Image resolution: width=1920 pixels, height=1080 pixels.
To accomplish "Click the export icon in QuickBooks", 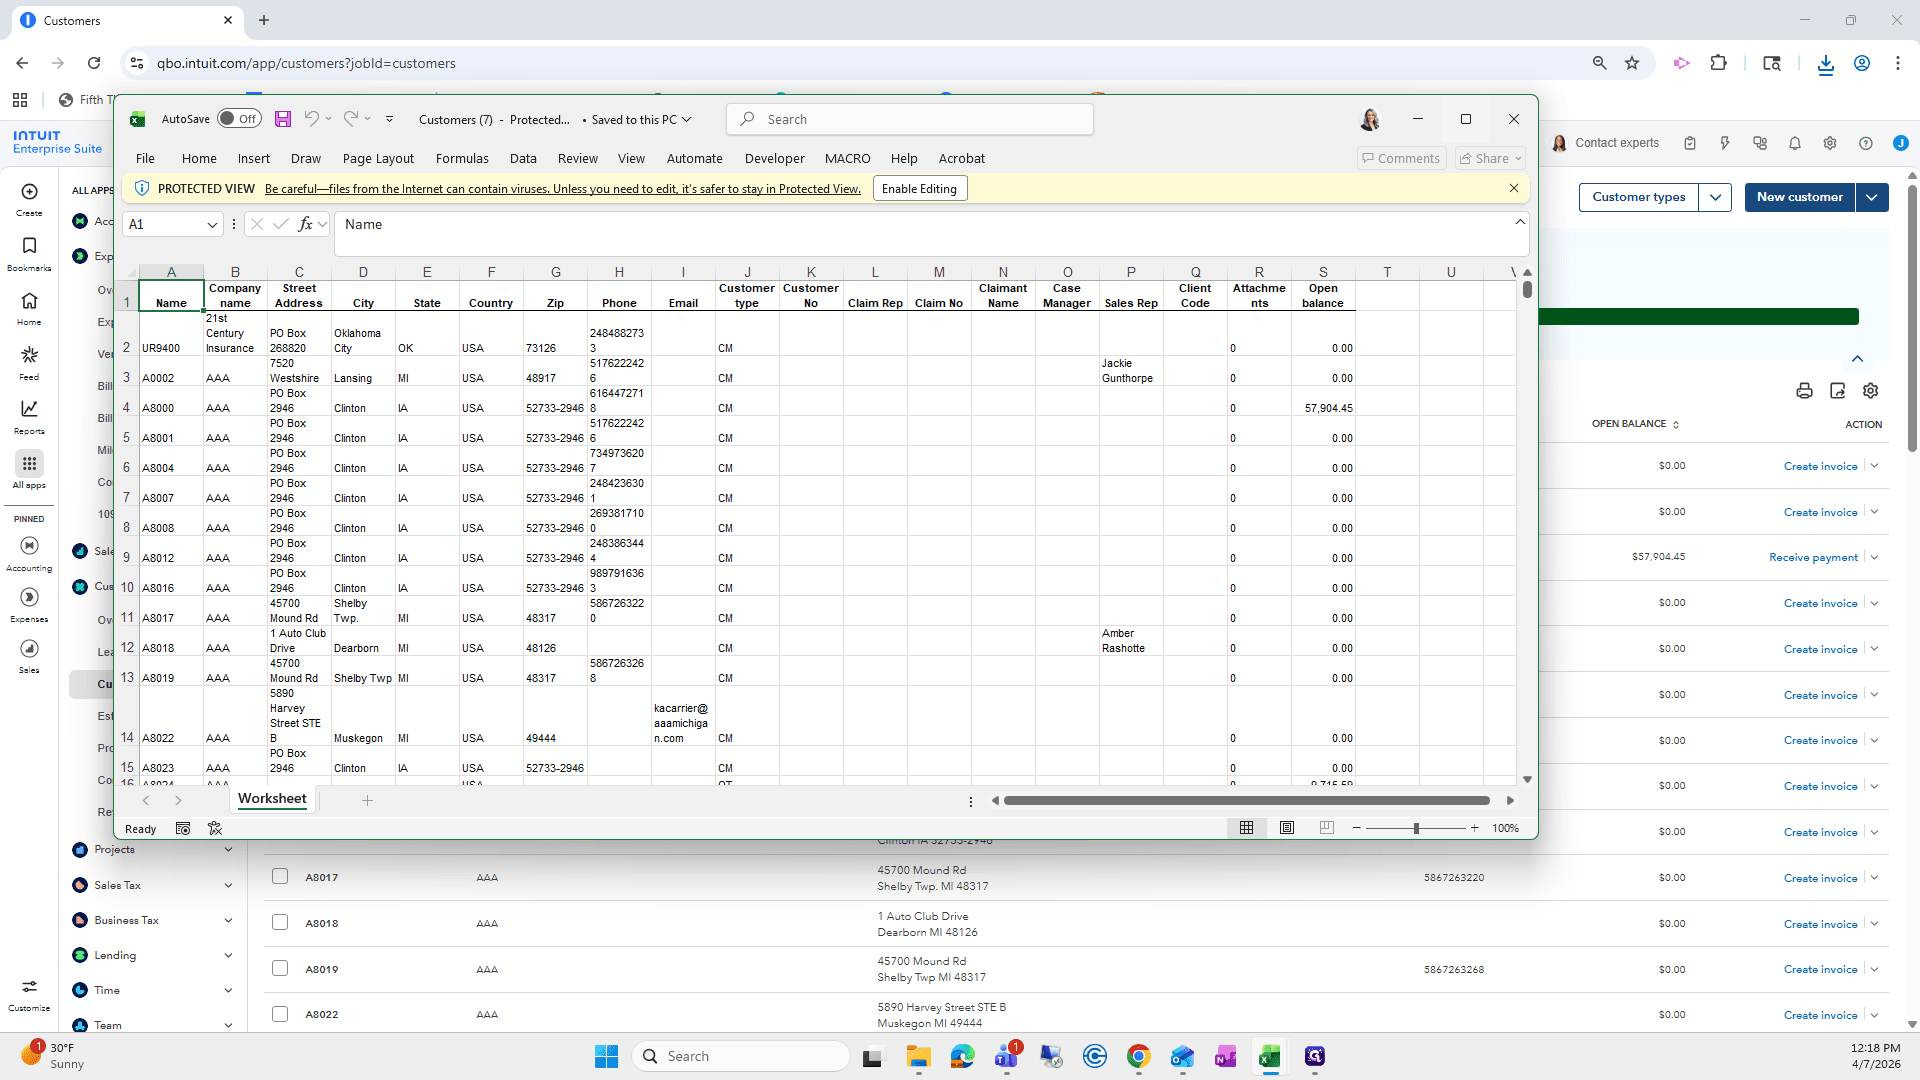I will tap(1837, 391).
